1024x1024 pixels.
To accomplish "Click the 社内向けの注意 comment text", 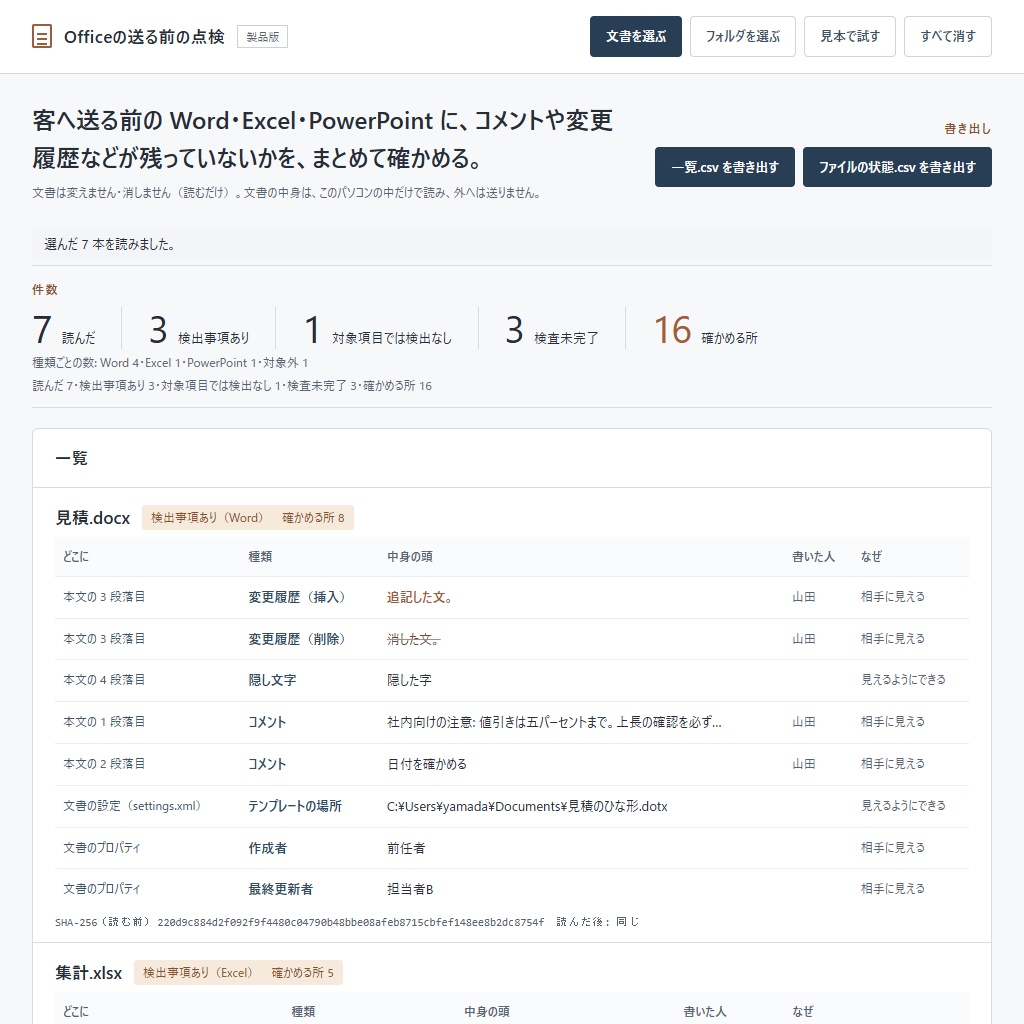I will (554, 722).
